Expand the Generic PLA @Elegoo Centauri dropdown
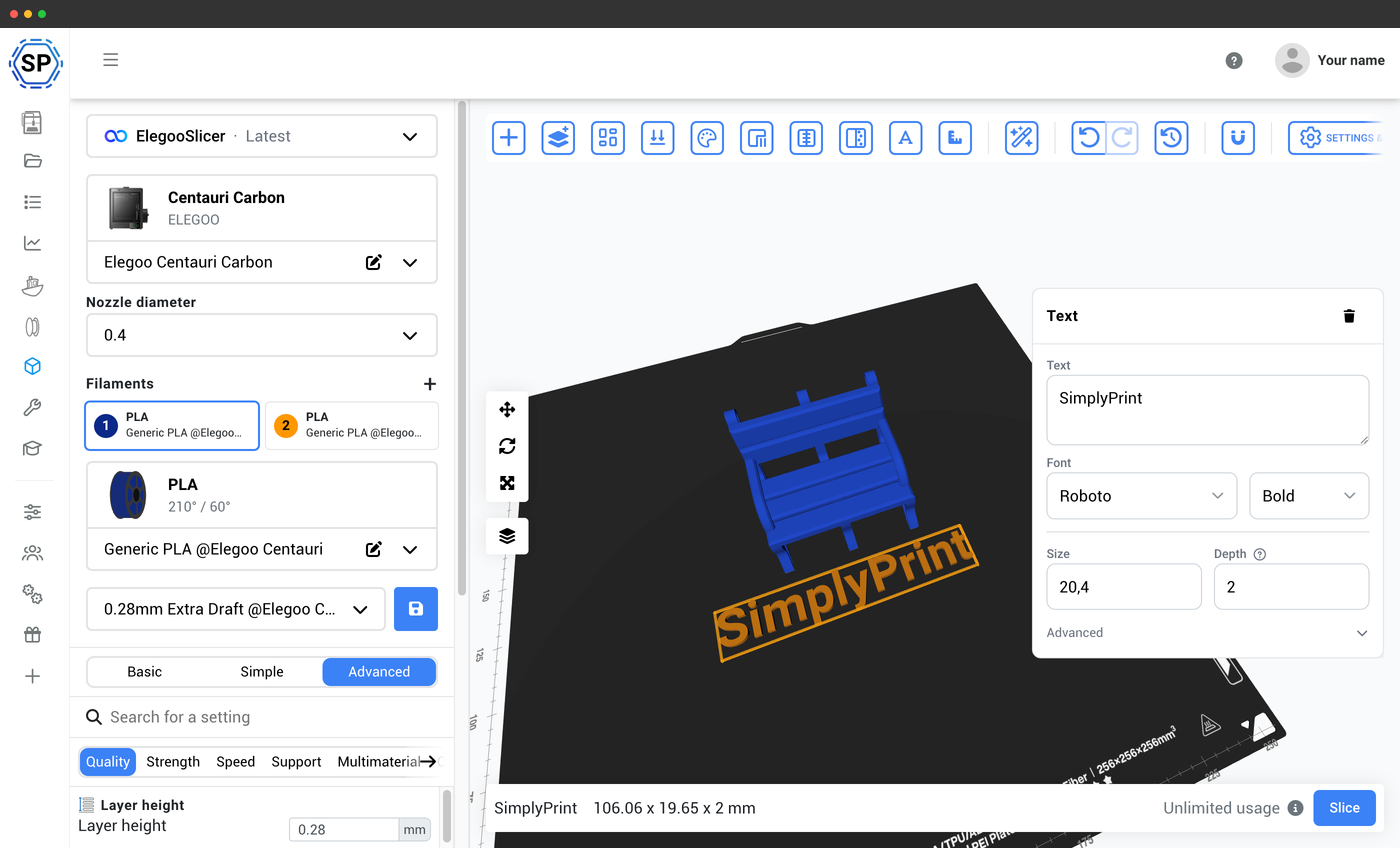 (410, 549)
